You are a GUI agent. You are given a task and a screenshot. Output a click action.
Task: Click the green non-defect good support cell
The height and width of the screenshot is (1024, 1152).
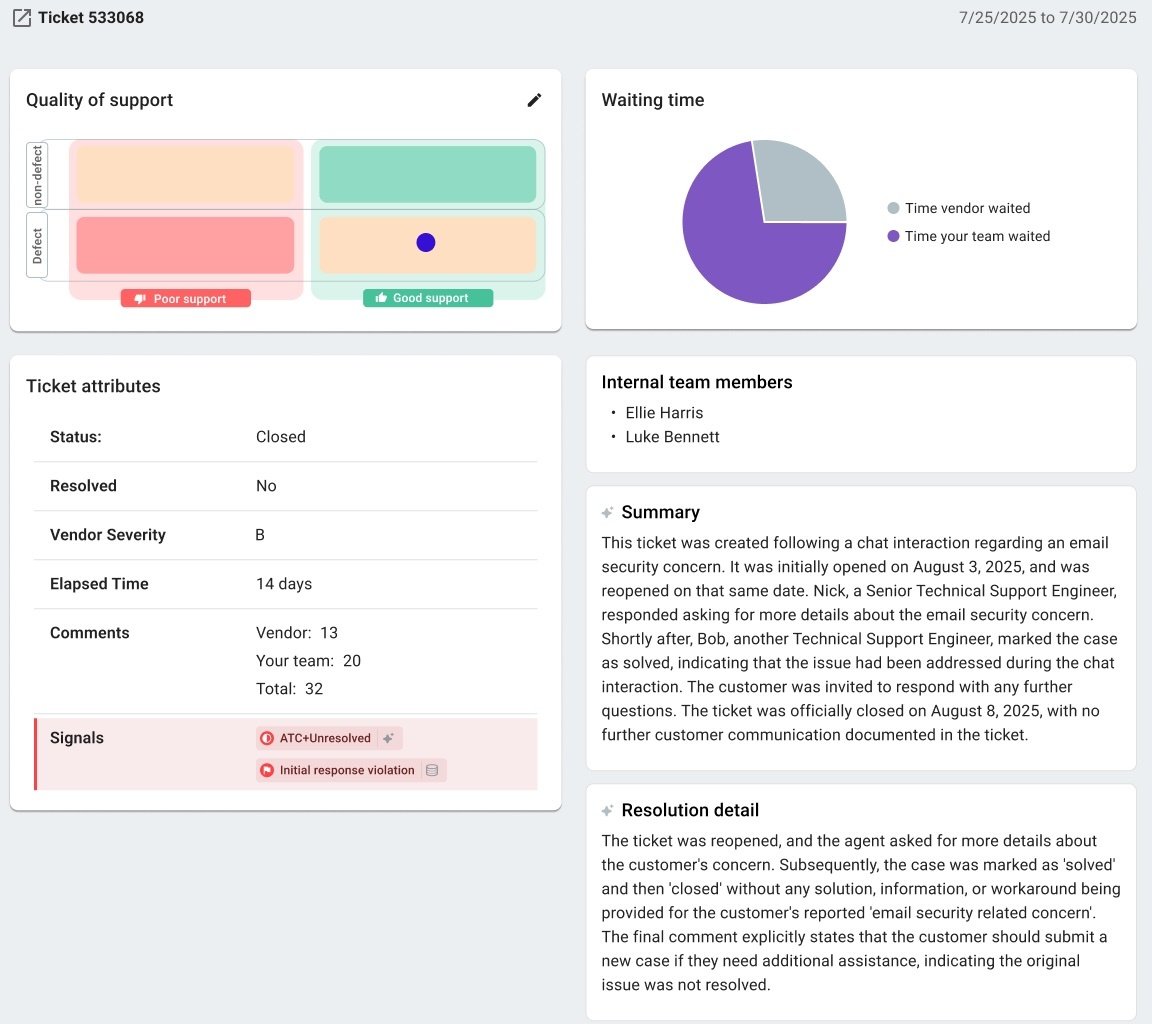click(427, 174)
